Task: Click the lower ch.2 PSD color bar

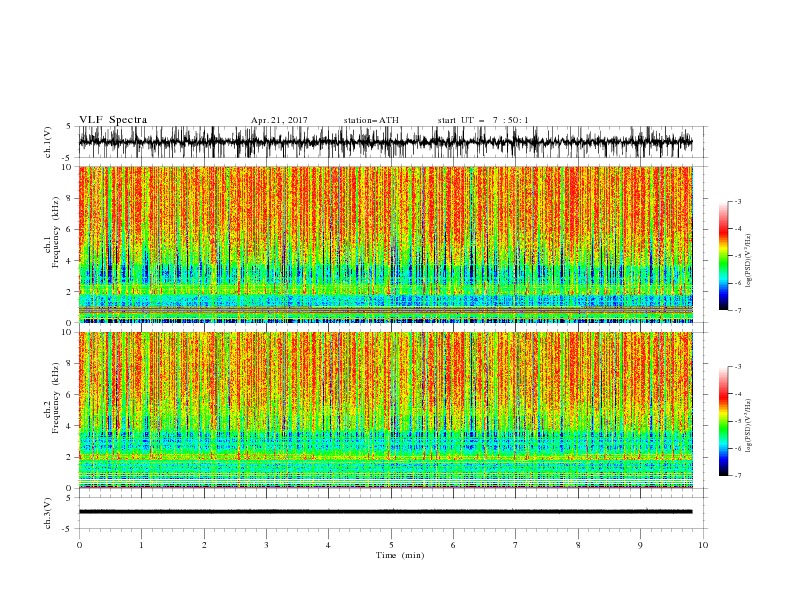Action: (x=724, y=421)
